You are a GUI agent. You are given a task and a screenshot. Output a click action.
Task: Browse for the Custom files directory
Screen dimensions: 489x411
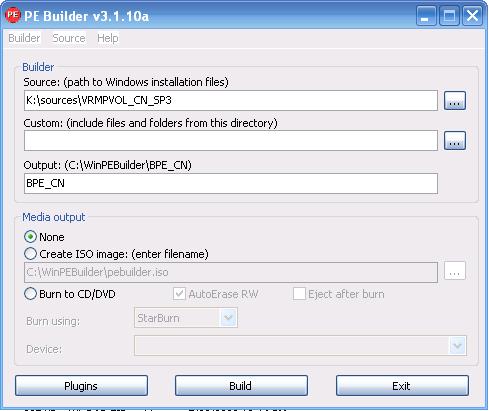[x=455, y=140]
